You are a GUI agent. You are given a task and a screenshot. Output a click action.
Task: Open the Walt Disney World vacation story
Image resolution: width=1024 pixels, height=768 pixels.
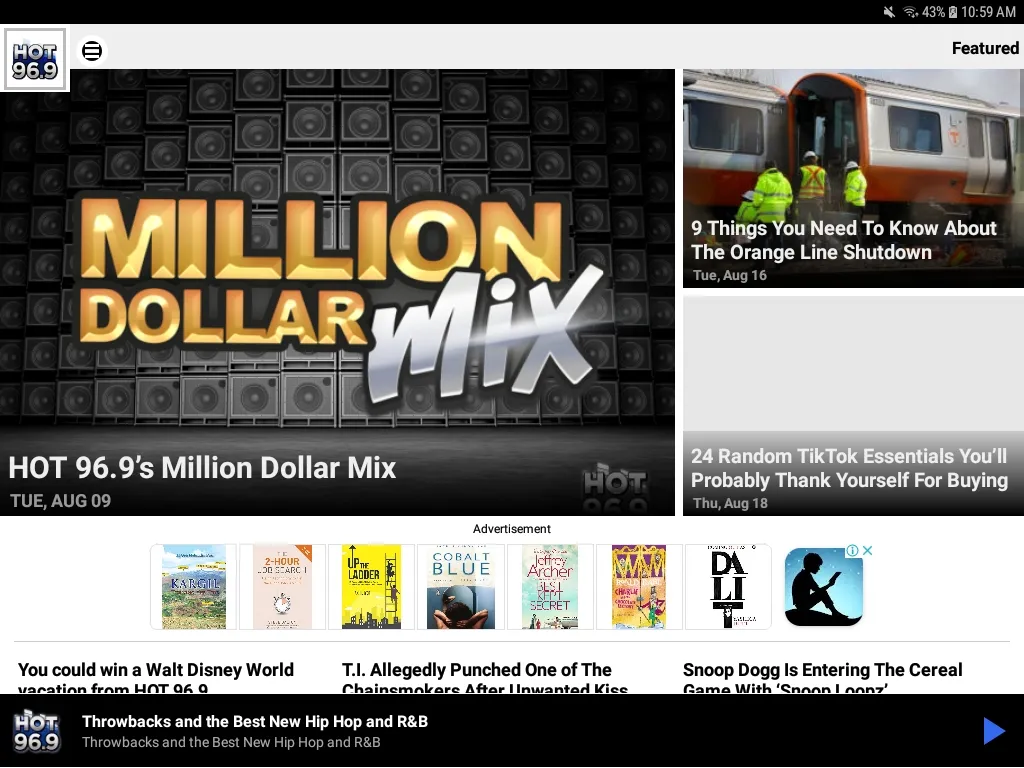click(156, 678)
